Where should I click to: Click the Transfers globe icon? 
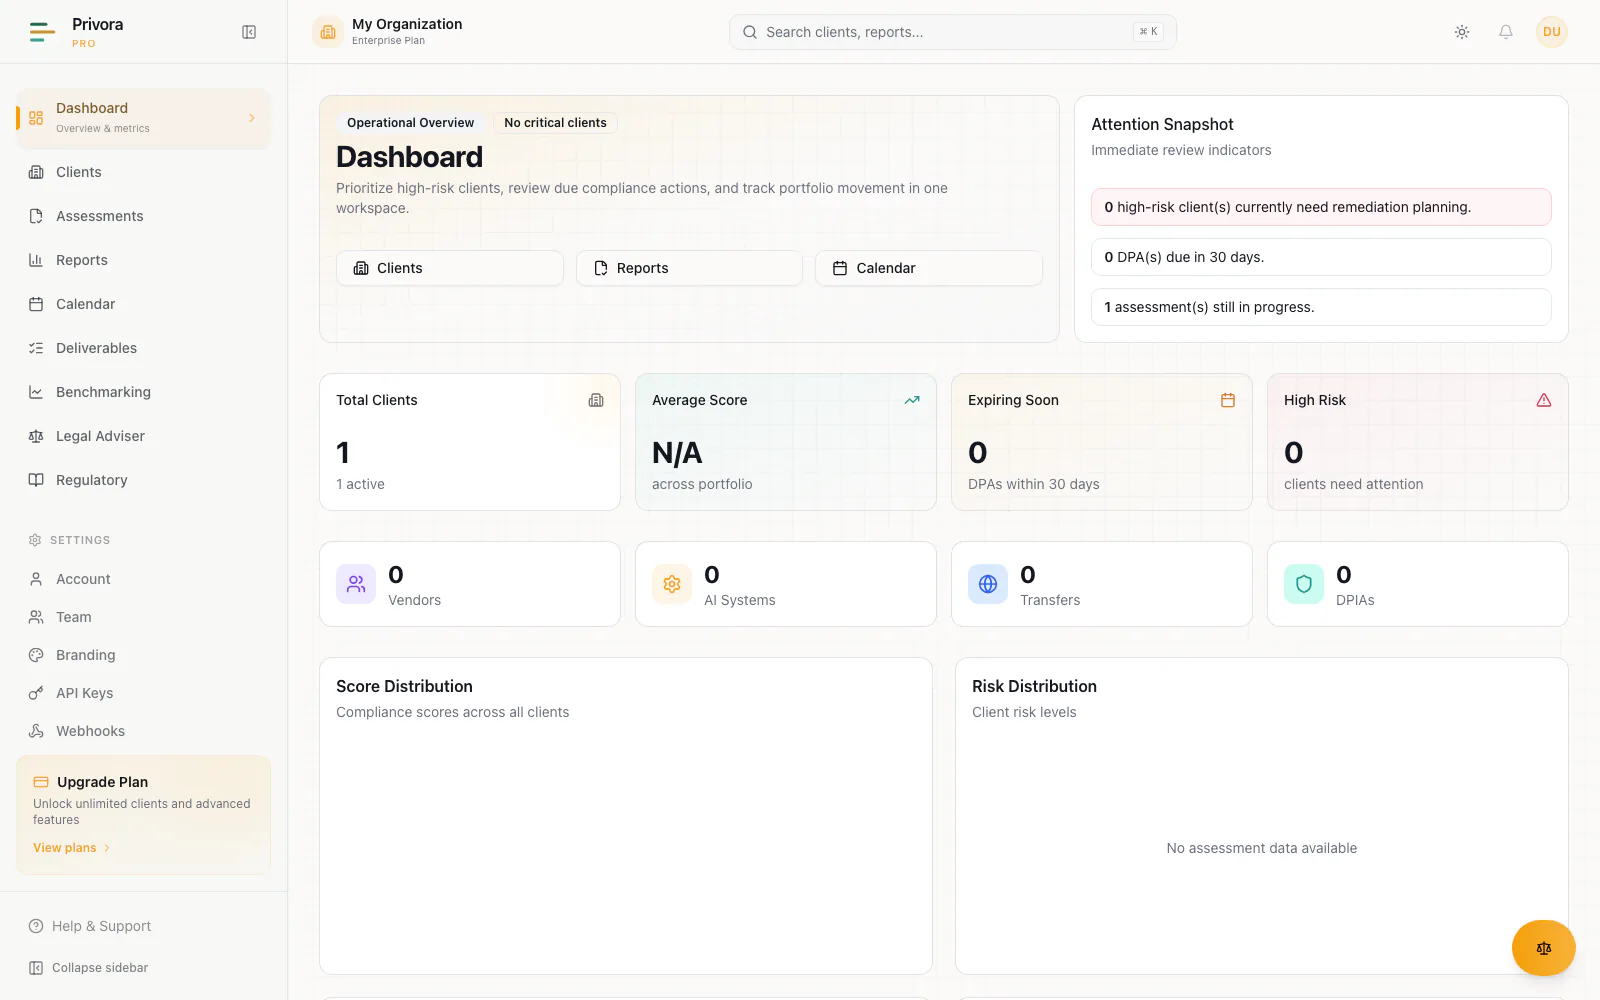click(988, 584)
